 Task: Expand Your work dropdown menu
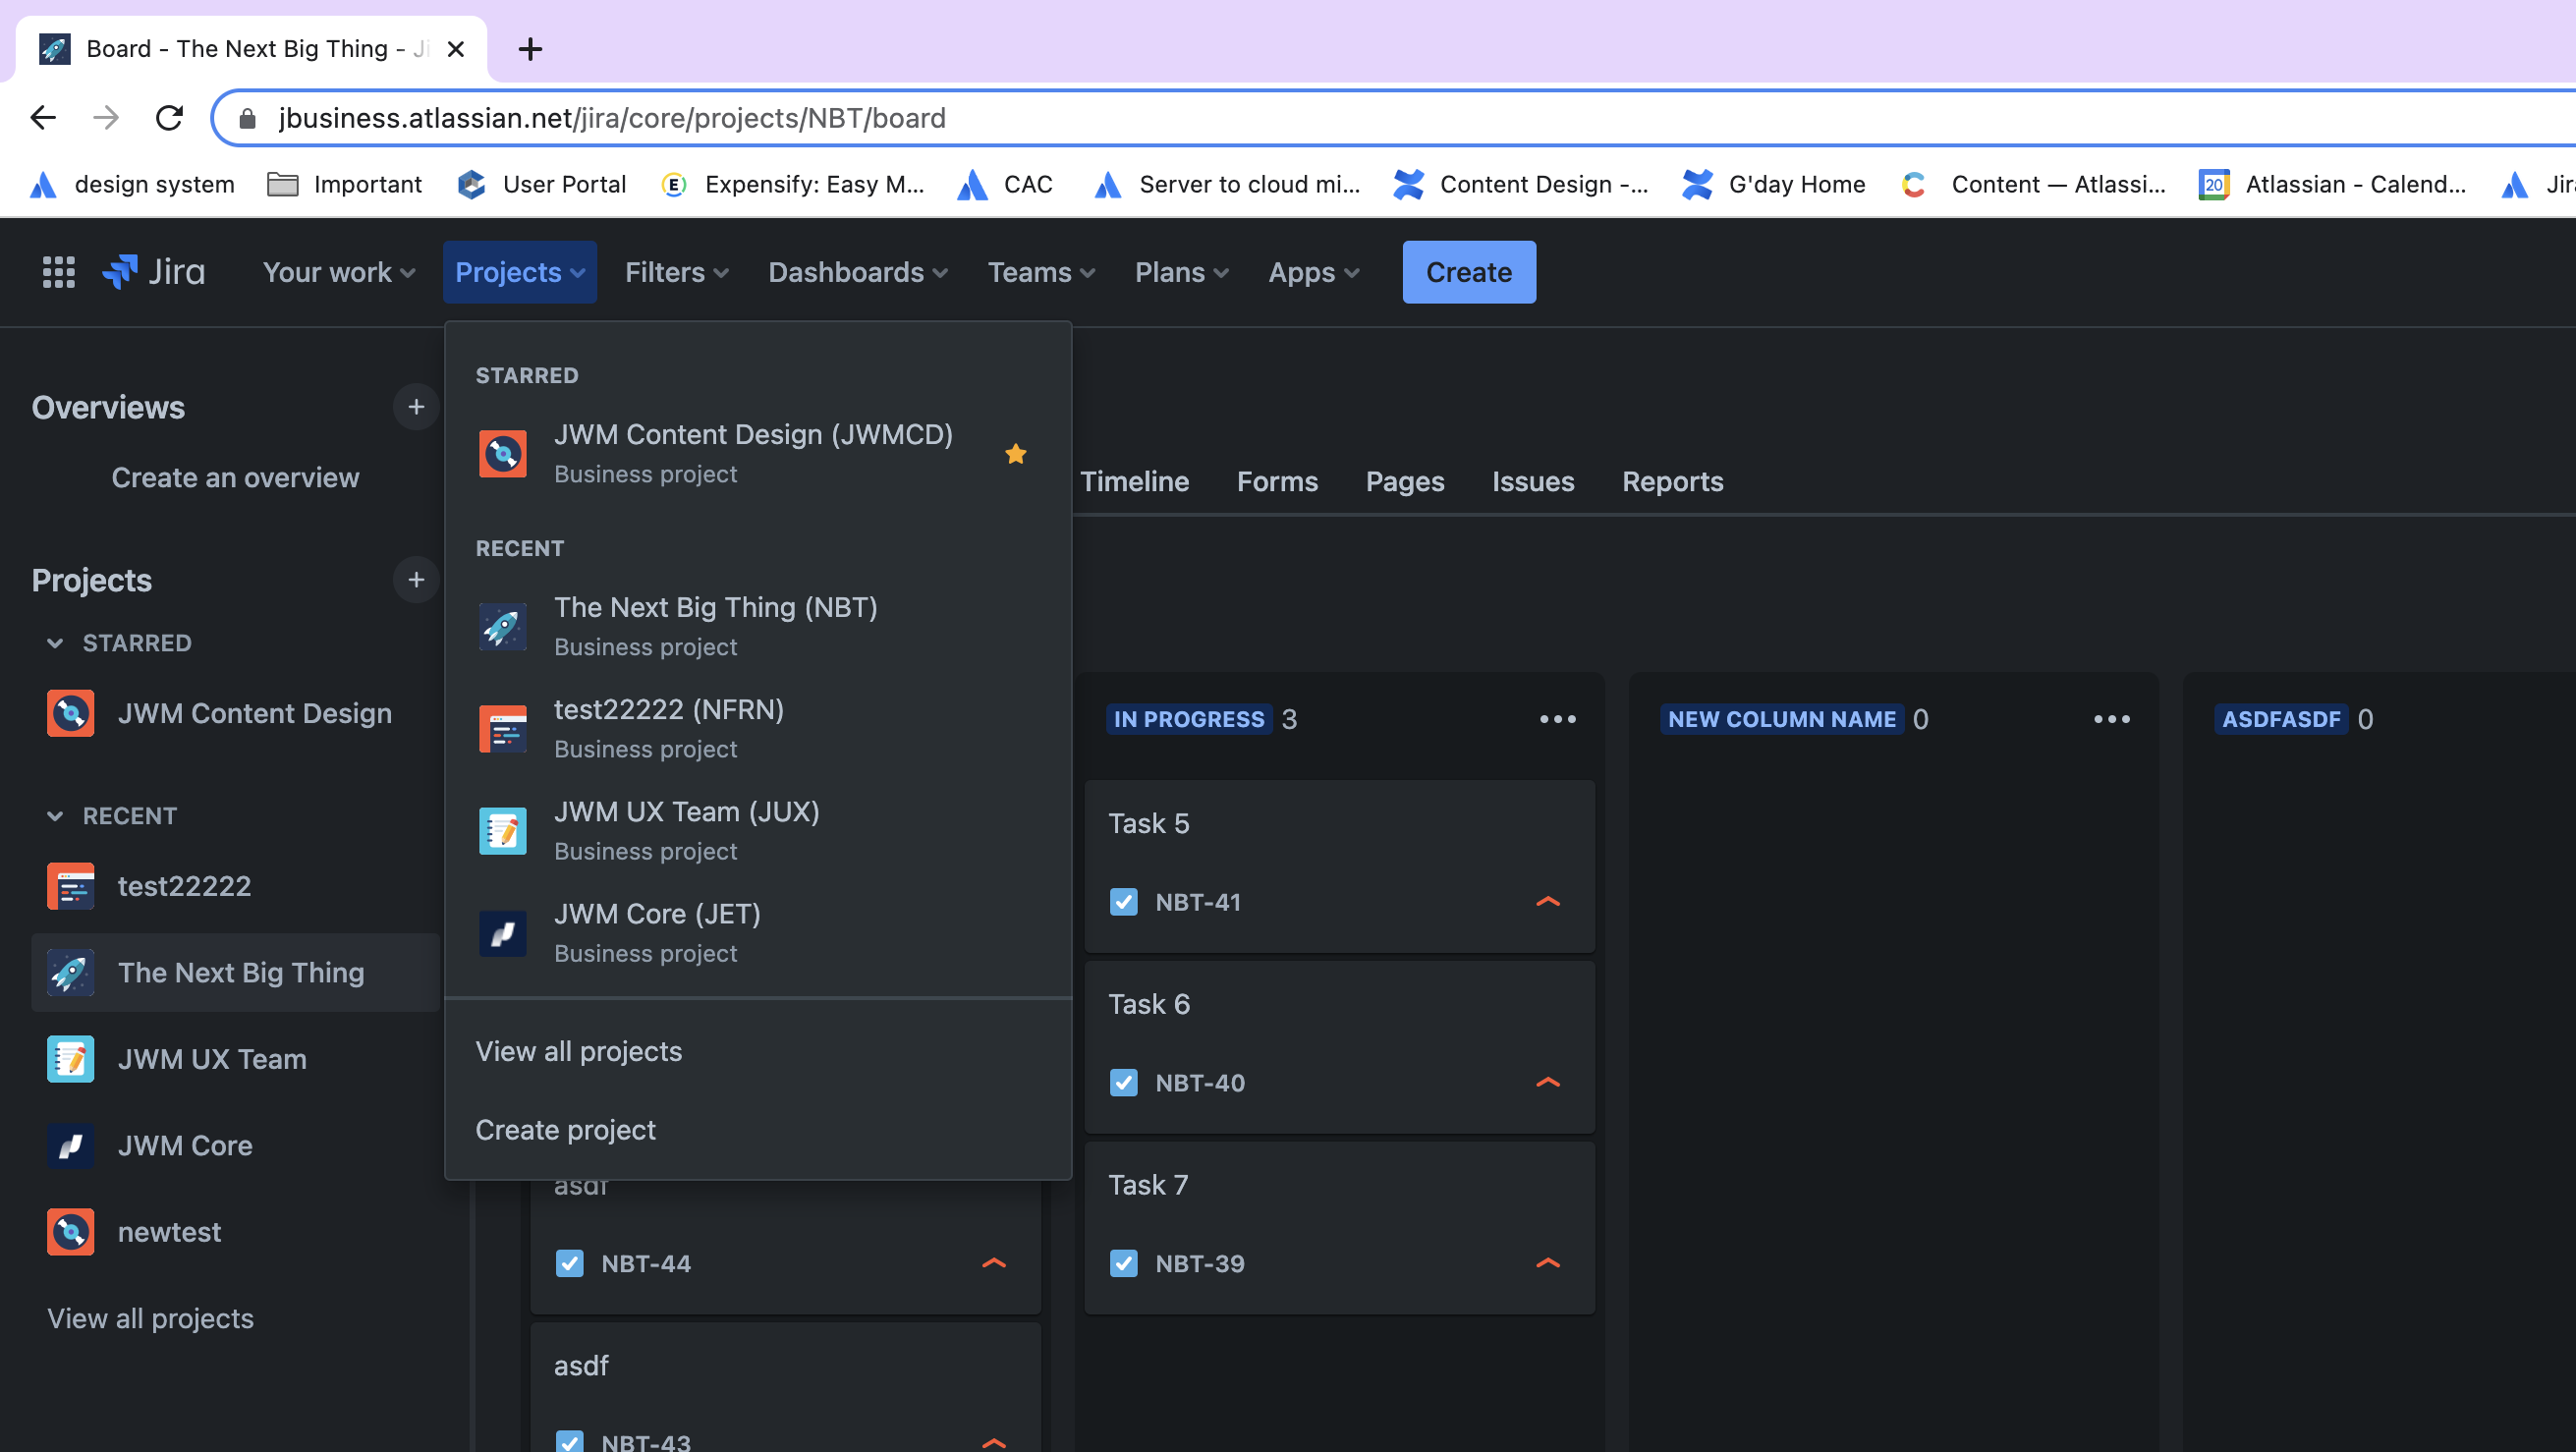(338, 272)
